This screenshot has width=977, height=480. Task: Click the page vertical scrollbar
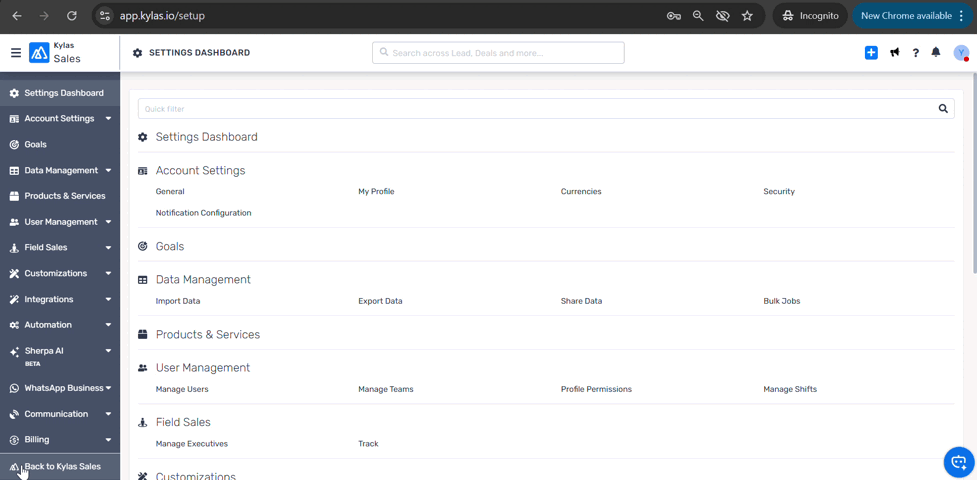[973, 175]
